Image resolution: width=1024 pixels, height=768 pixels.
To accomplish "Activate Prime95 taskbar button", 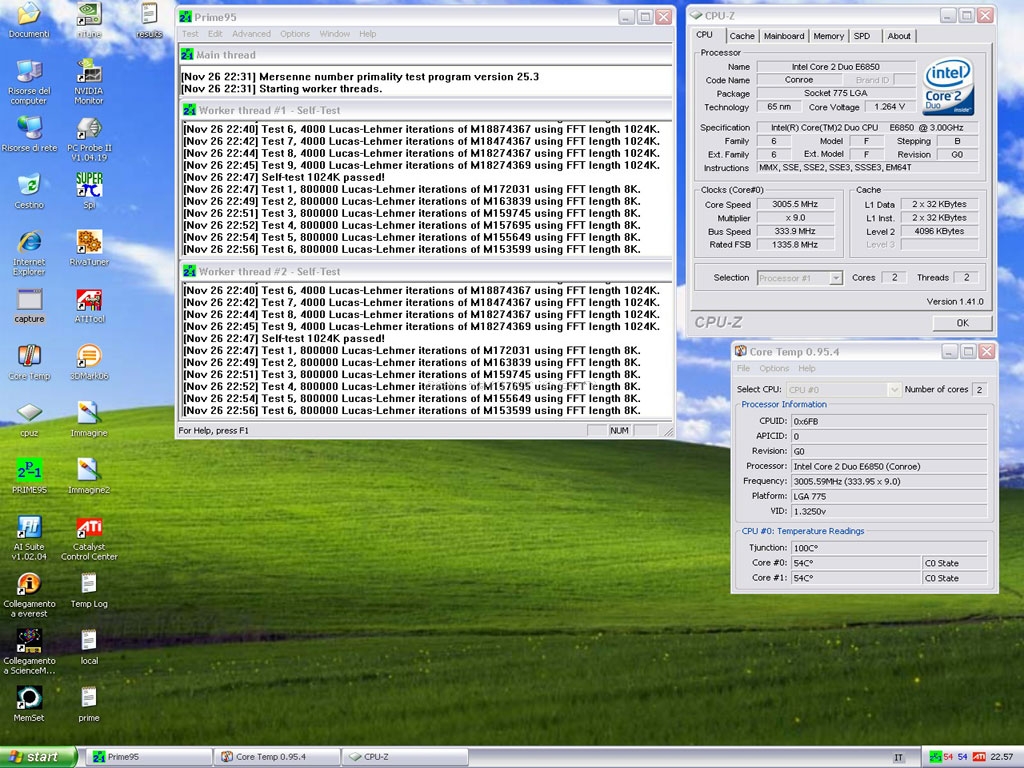I will 149,757.
